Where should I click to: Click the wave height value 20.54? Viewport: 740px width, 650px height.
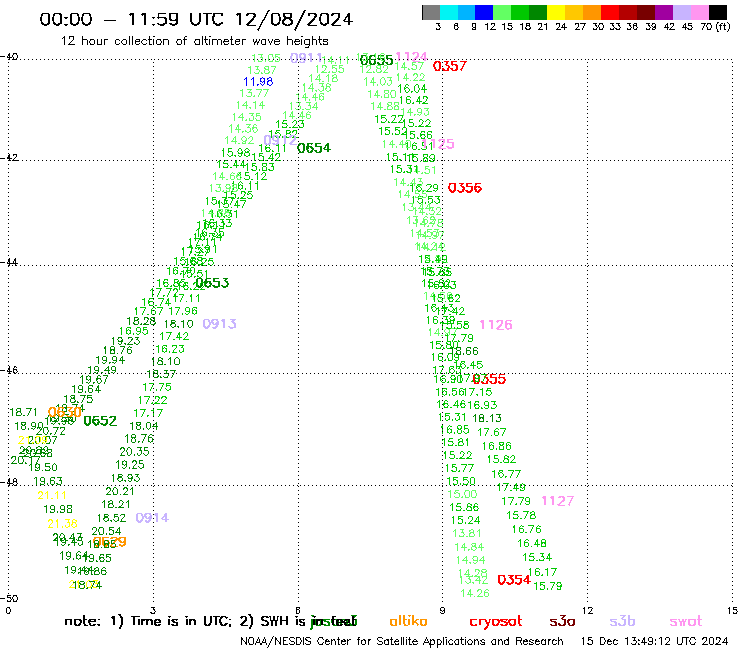tap(106, 531)
